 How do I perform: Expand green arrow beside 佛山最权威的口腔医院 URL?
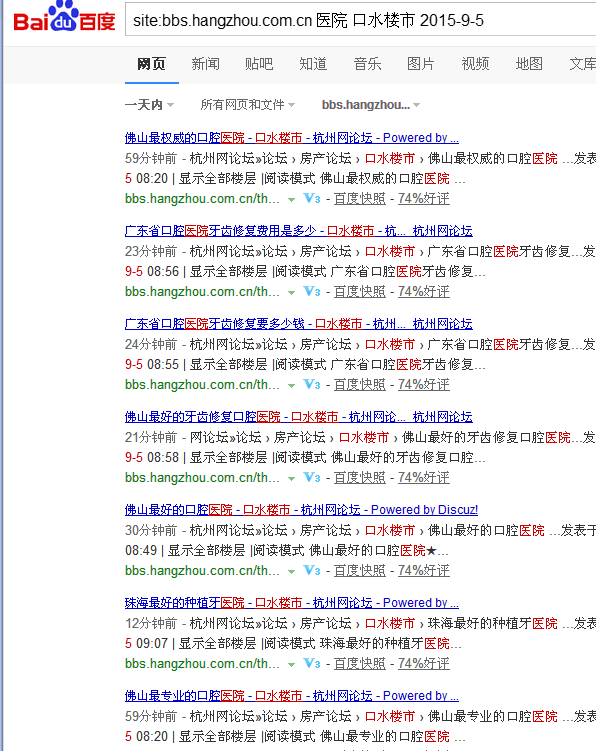point(291,200)
